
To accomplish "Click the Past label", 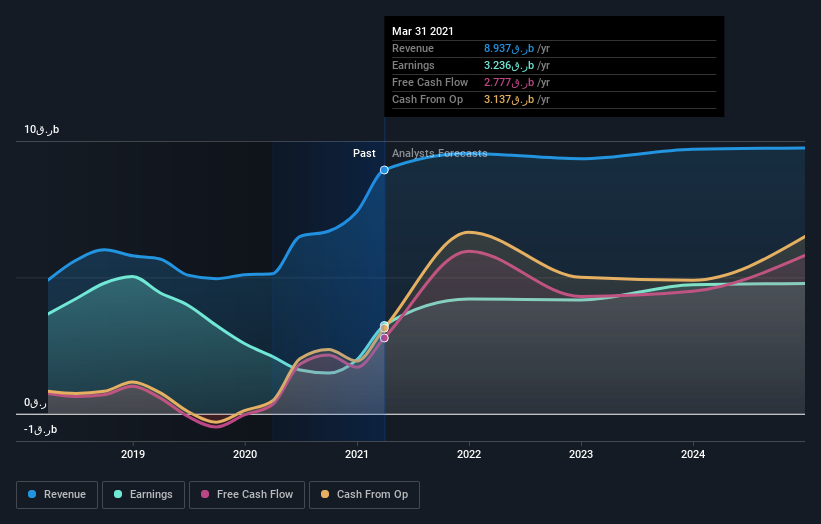I will 364,153.
